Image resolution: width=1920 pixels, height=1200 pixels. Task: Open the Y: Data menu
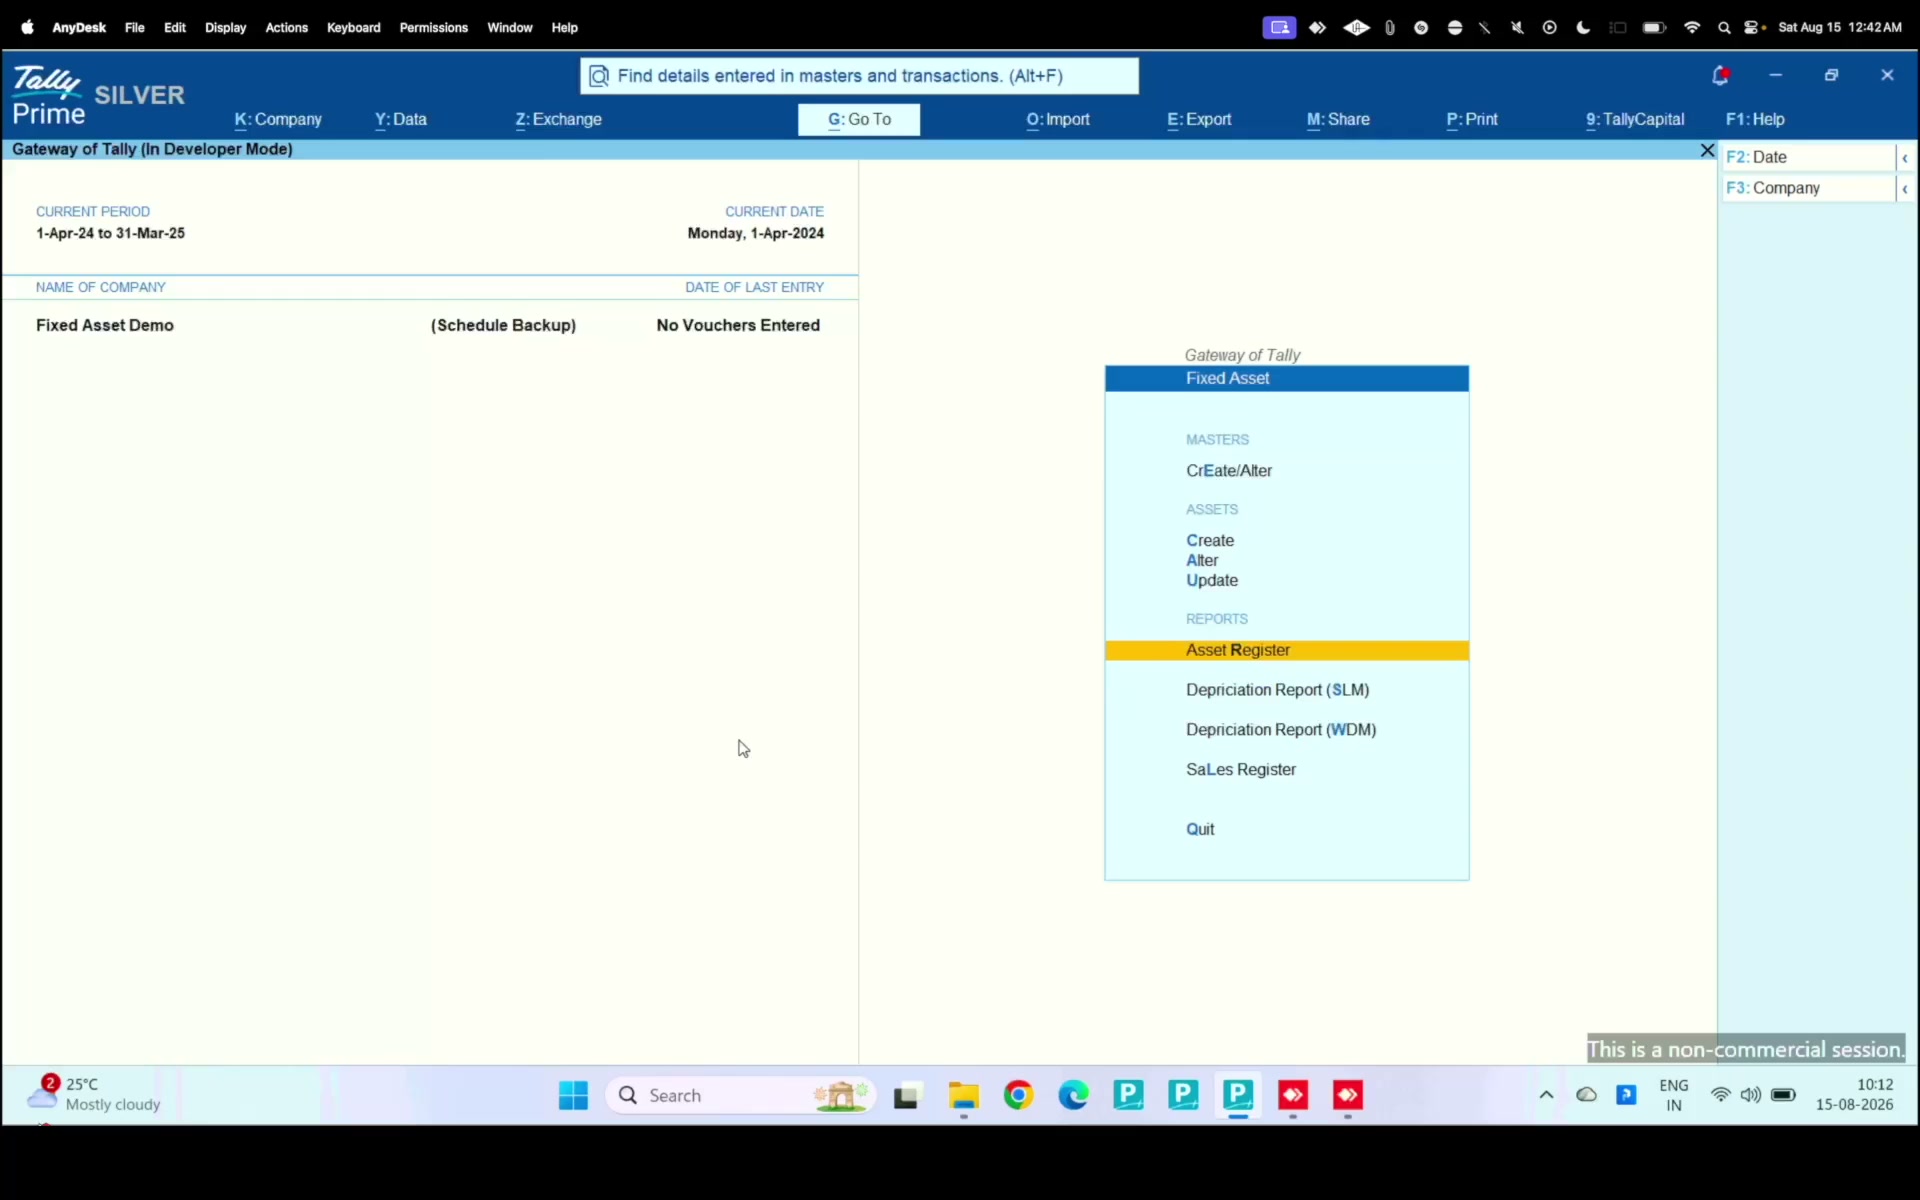pyautogui.click(x=401, y=119)
